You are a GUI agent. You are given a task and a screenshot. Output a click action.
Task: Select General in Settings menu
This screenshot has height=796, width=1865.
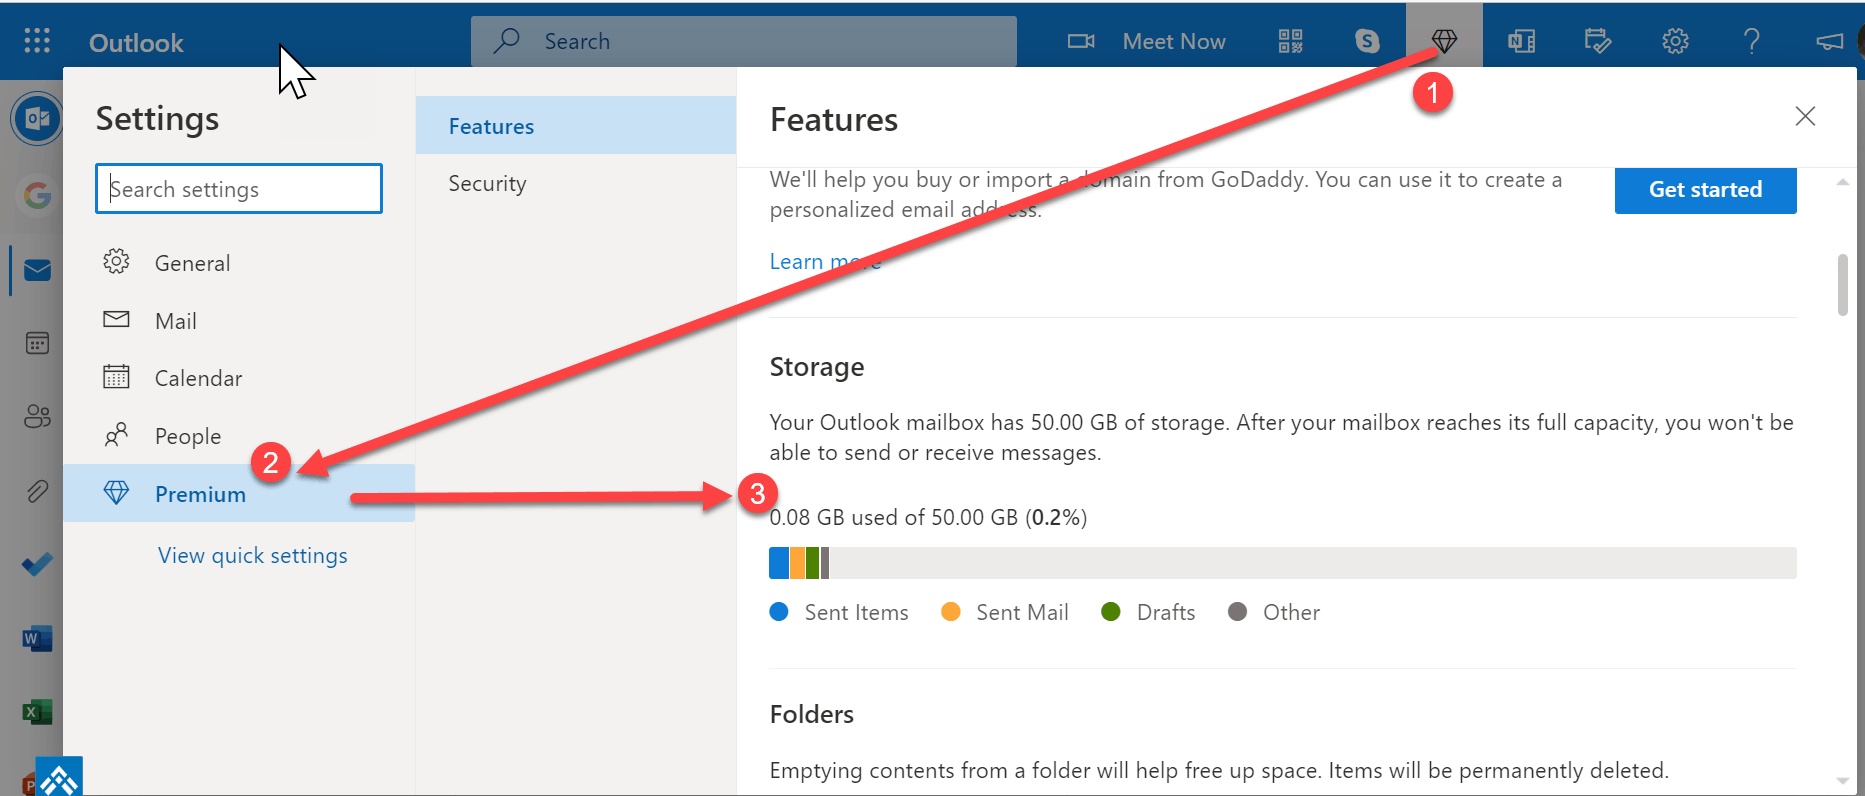[x=239, y=263]
